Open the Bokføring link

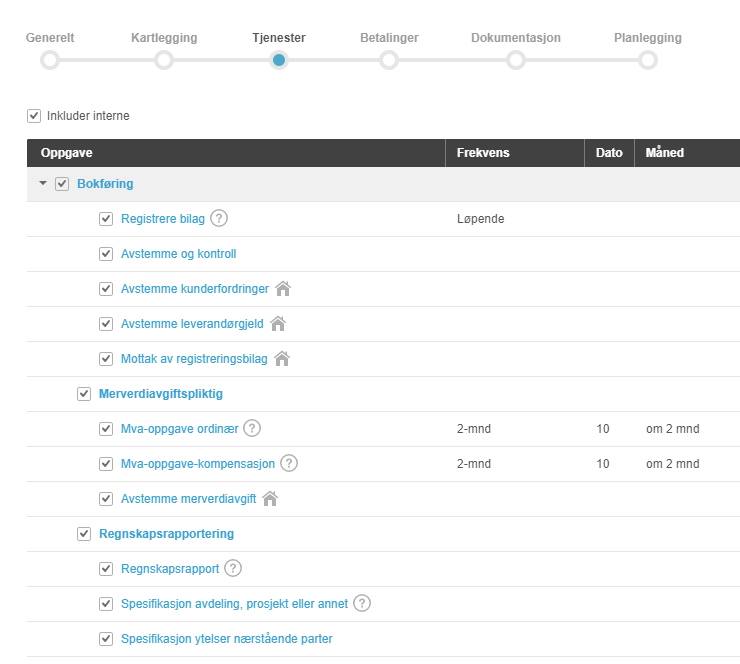[x=105, y=184]
